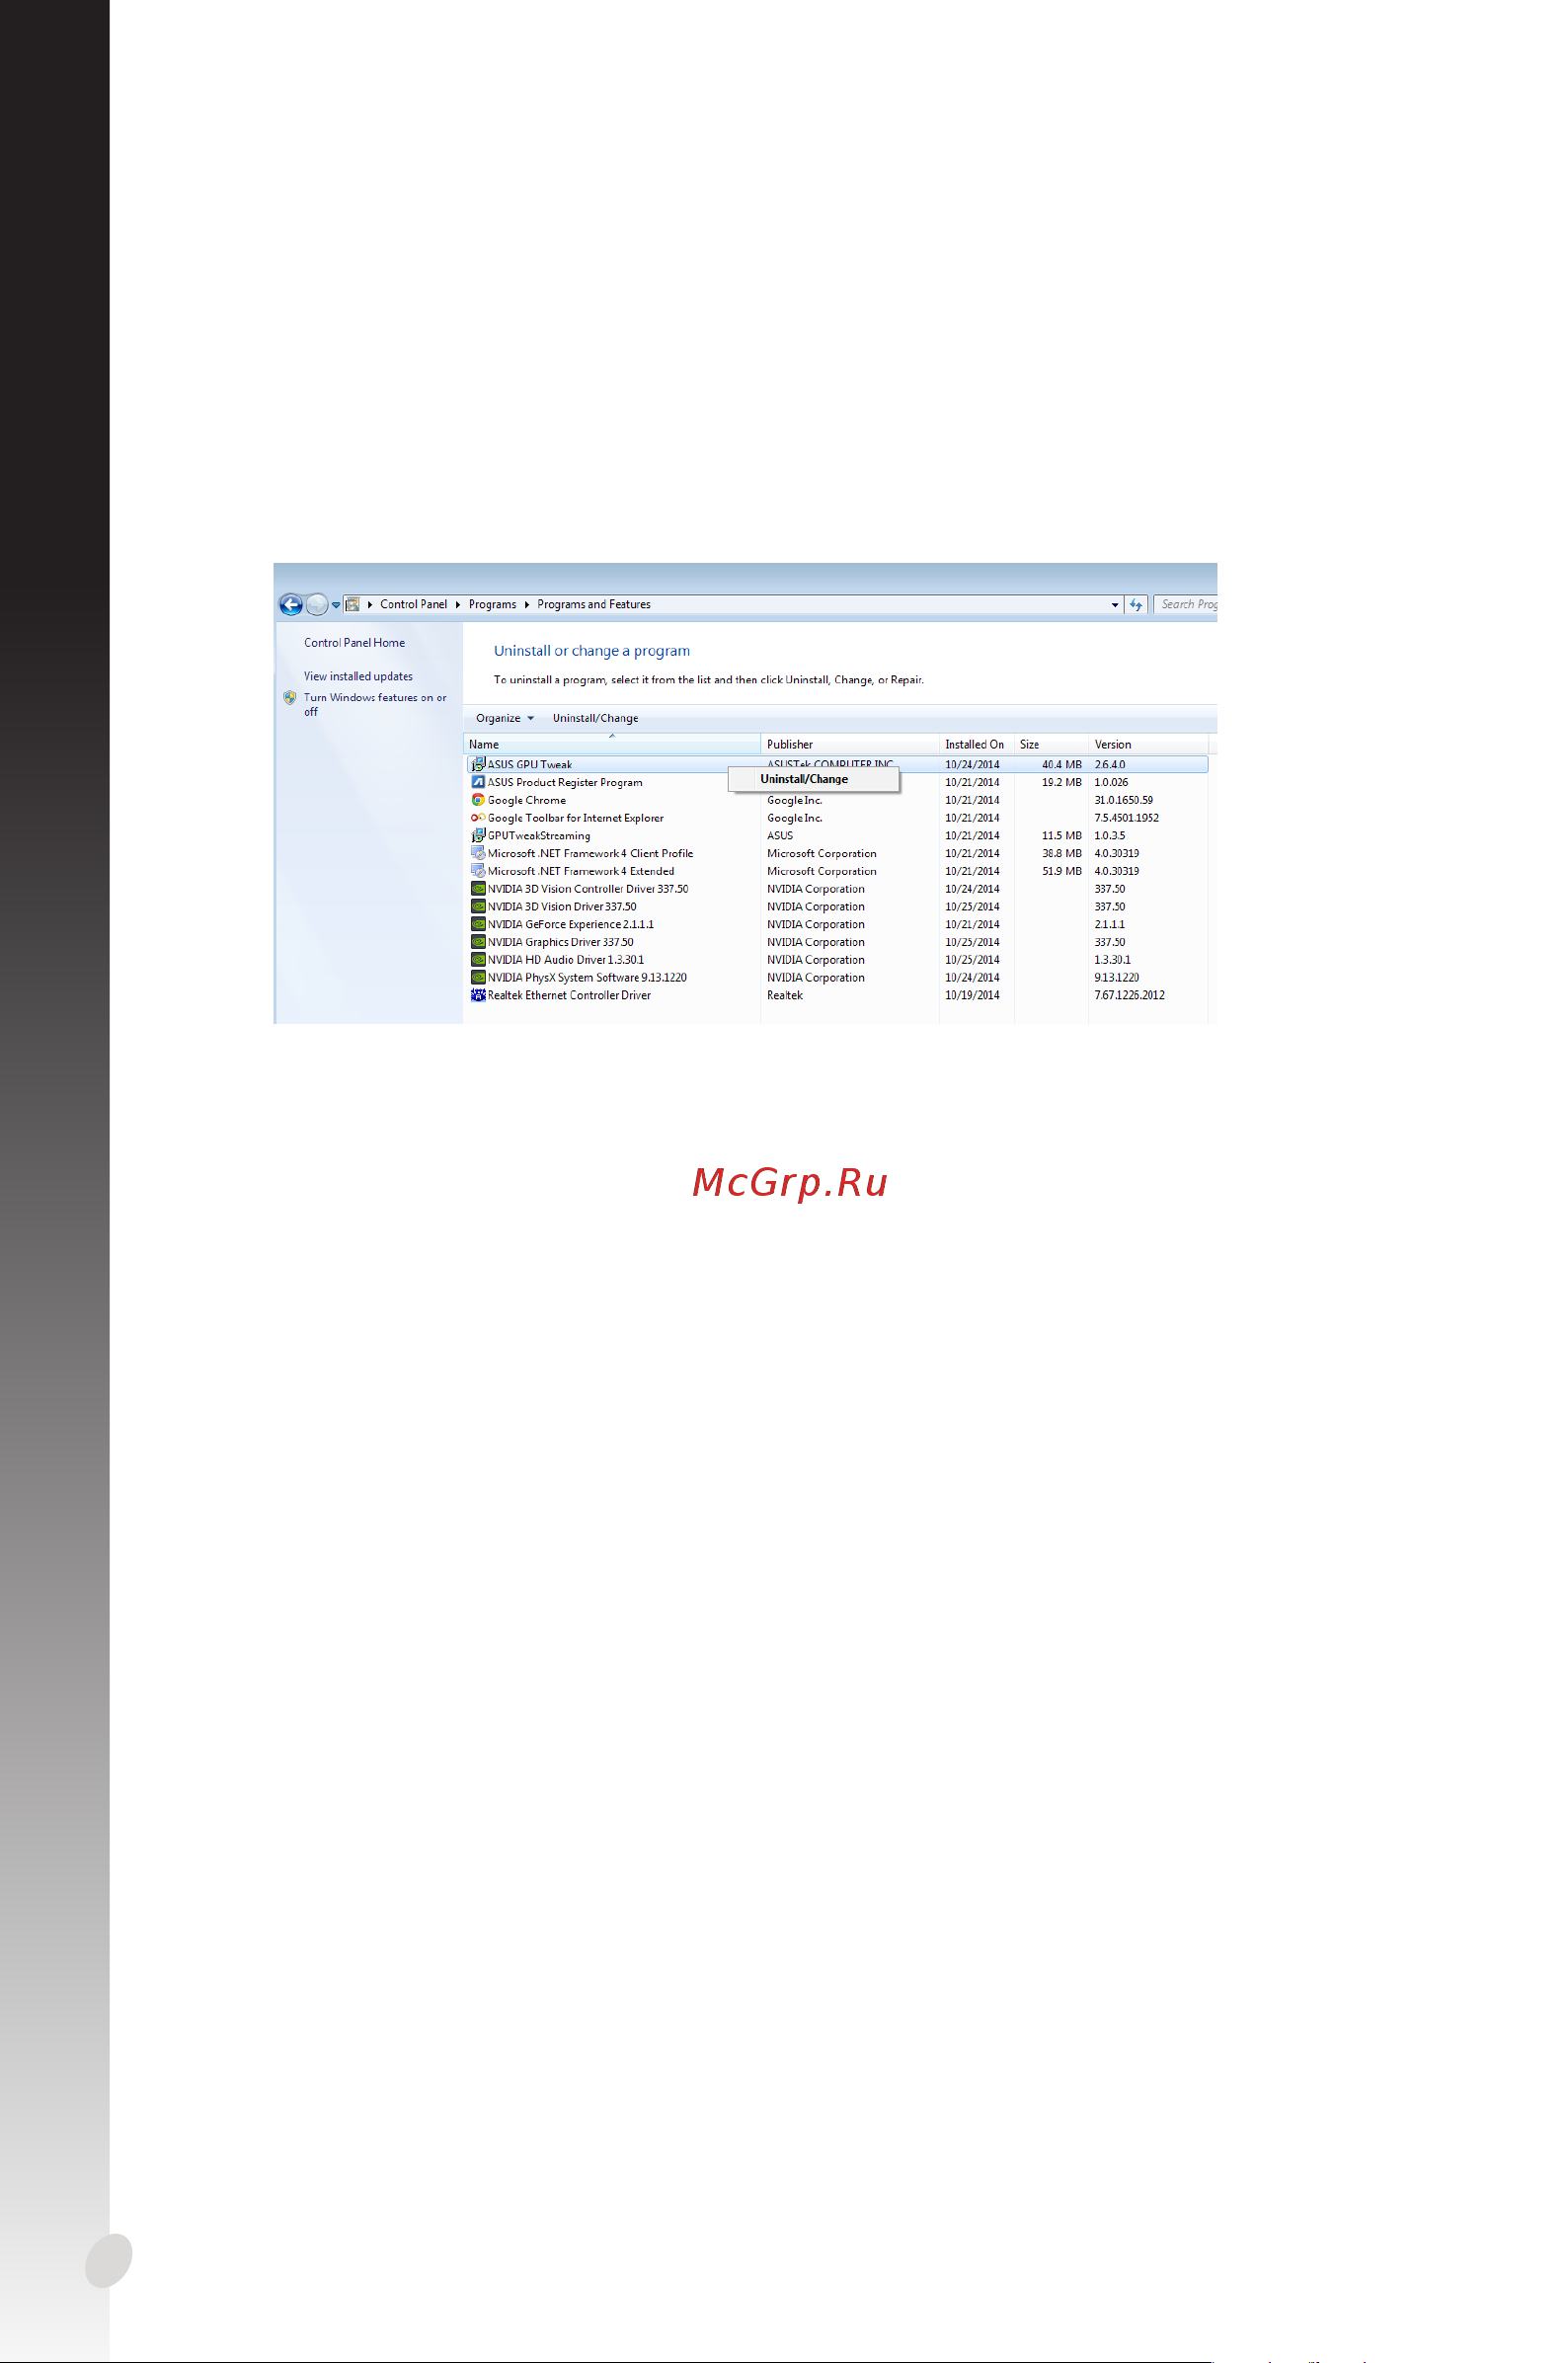Click Microsoft .NET Framework 4 Client Profile icon
The image size is (1568, 2363).
coord(478,853)
